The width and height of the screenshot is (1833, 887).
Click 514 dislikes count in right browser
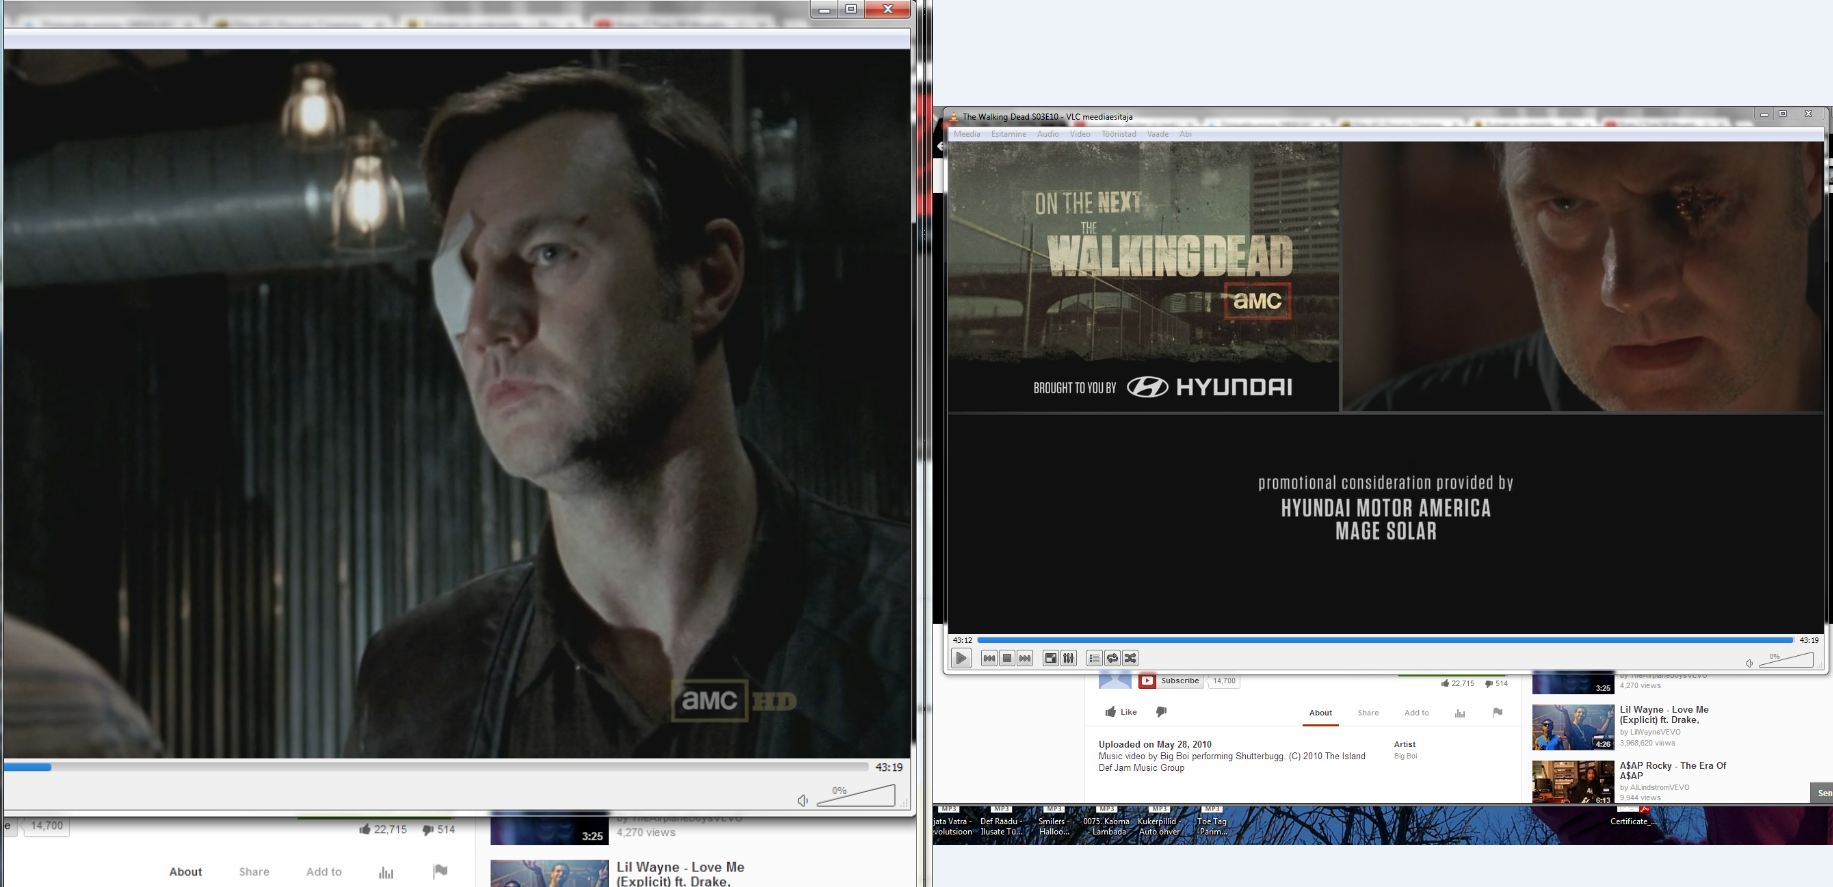click(x=1496, y=683)
